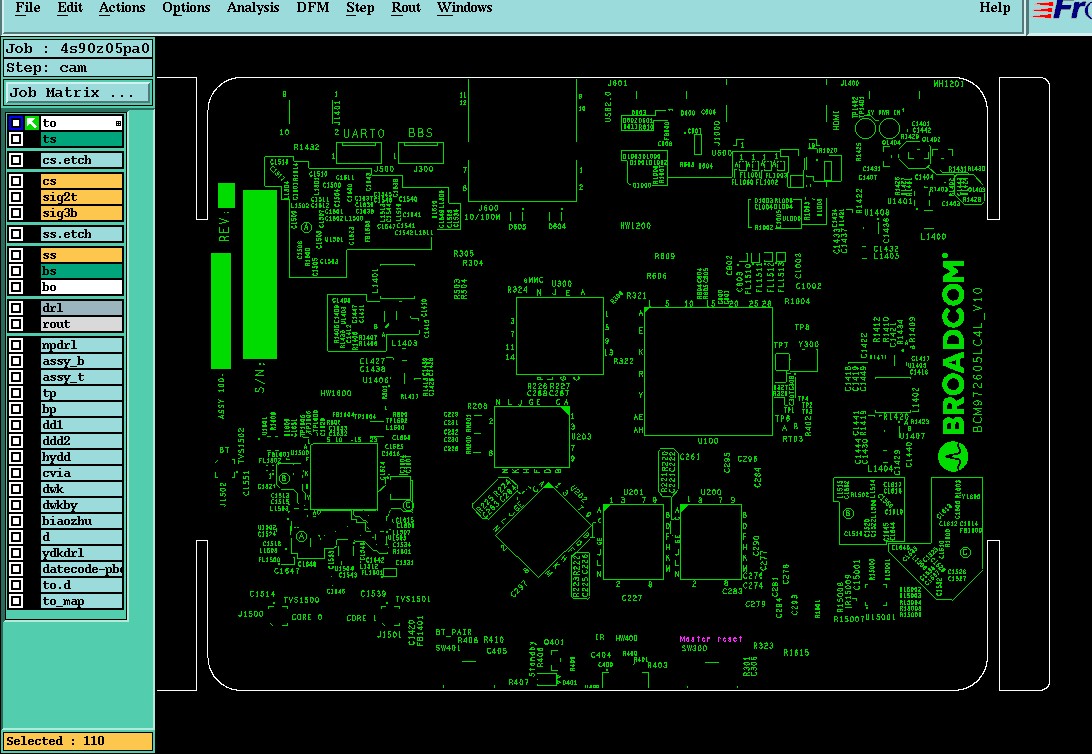The height and width of the screenshot is (754, 1092).
Task: Open the Options menu
Action: [186, 8]
